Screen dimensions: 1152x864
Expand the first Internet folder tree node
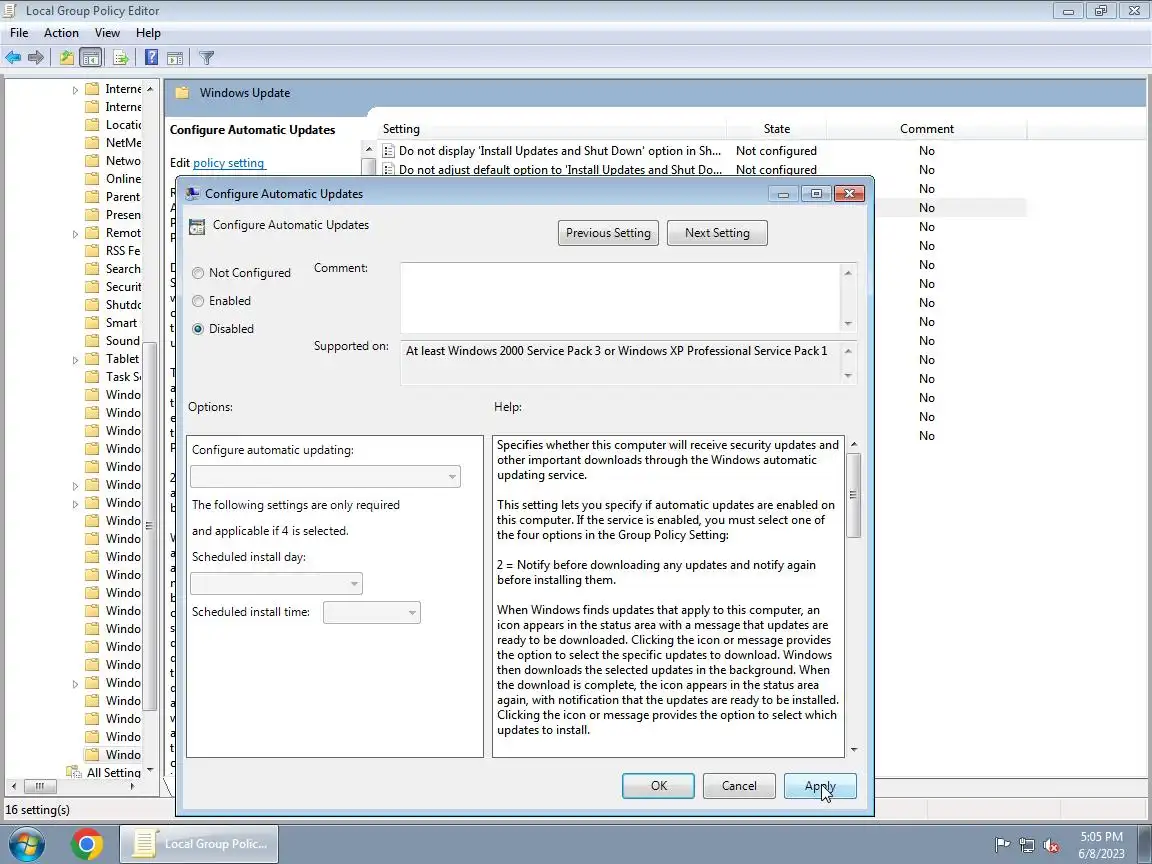tap(75, 90)
